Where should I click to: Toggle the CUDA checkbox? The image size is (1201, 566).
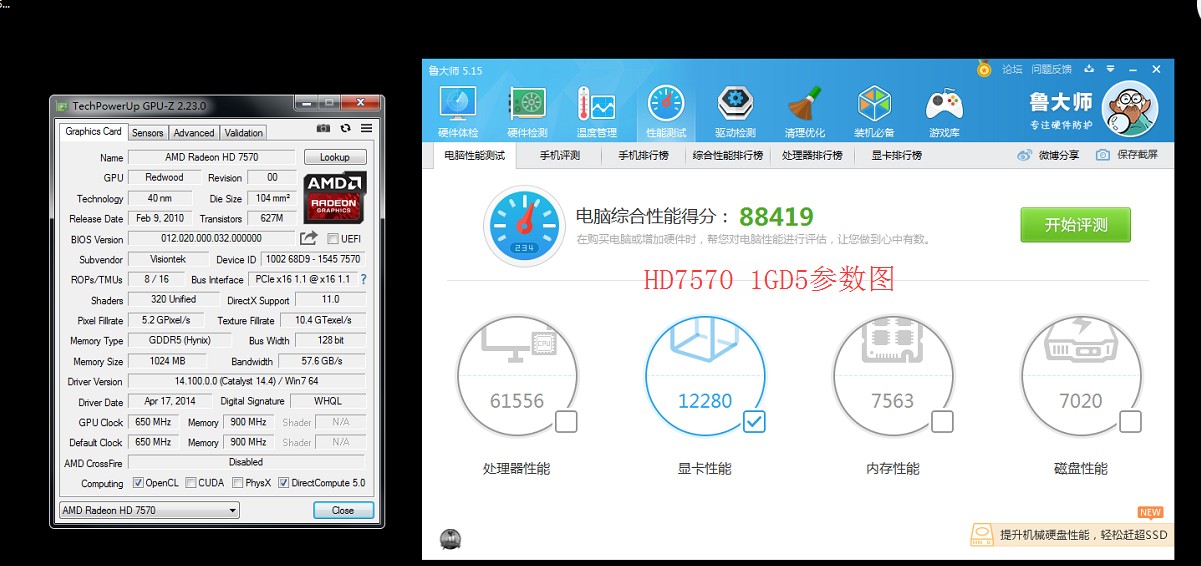click(x=190, y=483)
